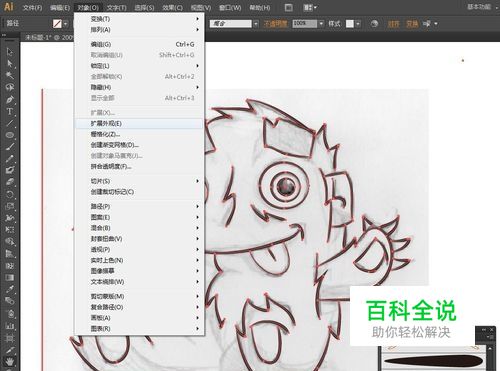This screenshot has width=500, height=371.
Task: Expand the 变换(T) submenu
Action: (x=139, y=19)
